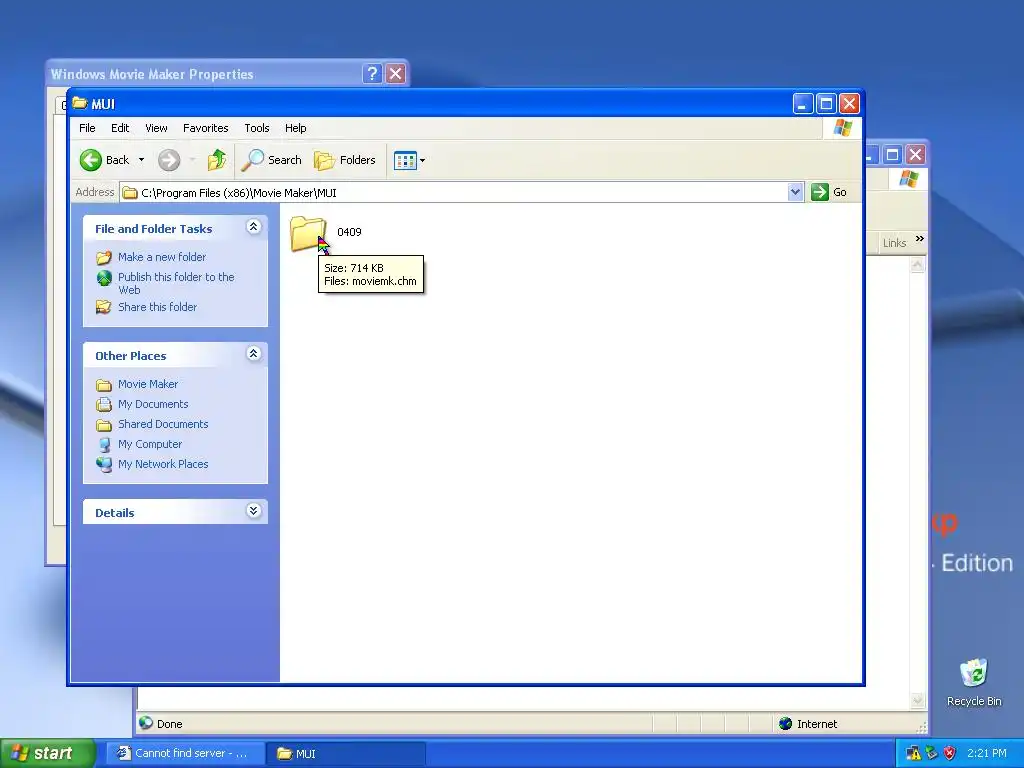Click the Publish to Web globe icon
The width and height of the screenshot is (1024, 768).
coord(104,278)
